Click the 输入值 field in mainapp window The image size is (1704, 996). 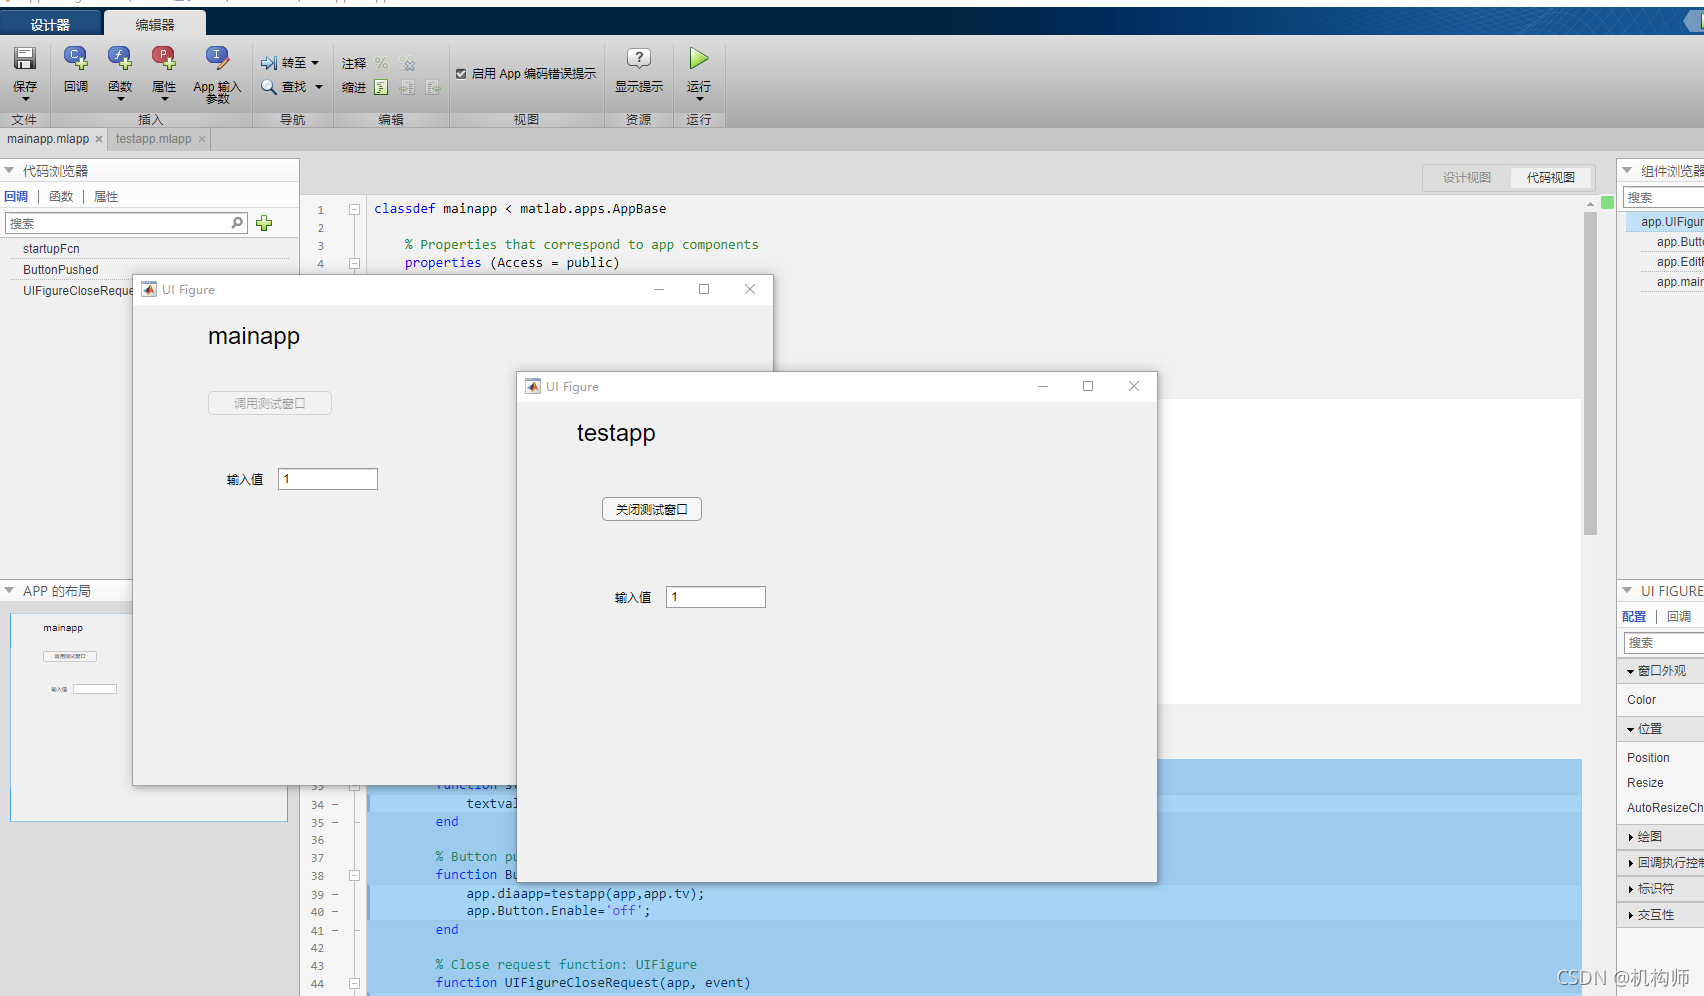(x=328, y=479)
